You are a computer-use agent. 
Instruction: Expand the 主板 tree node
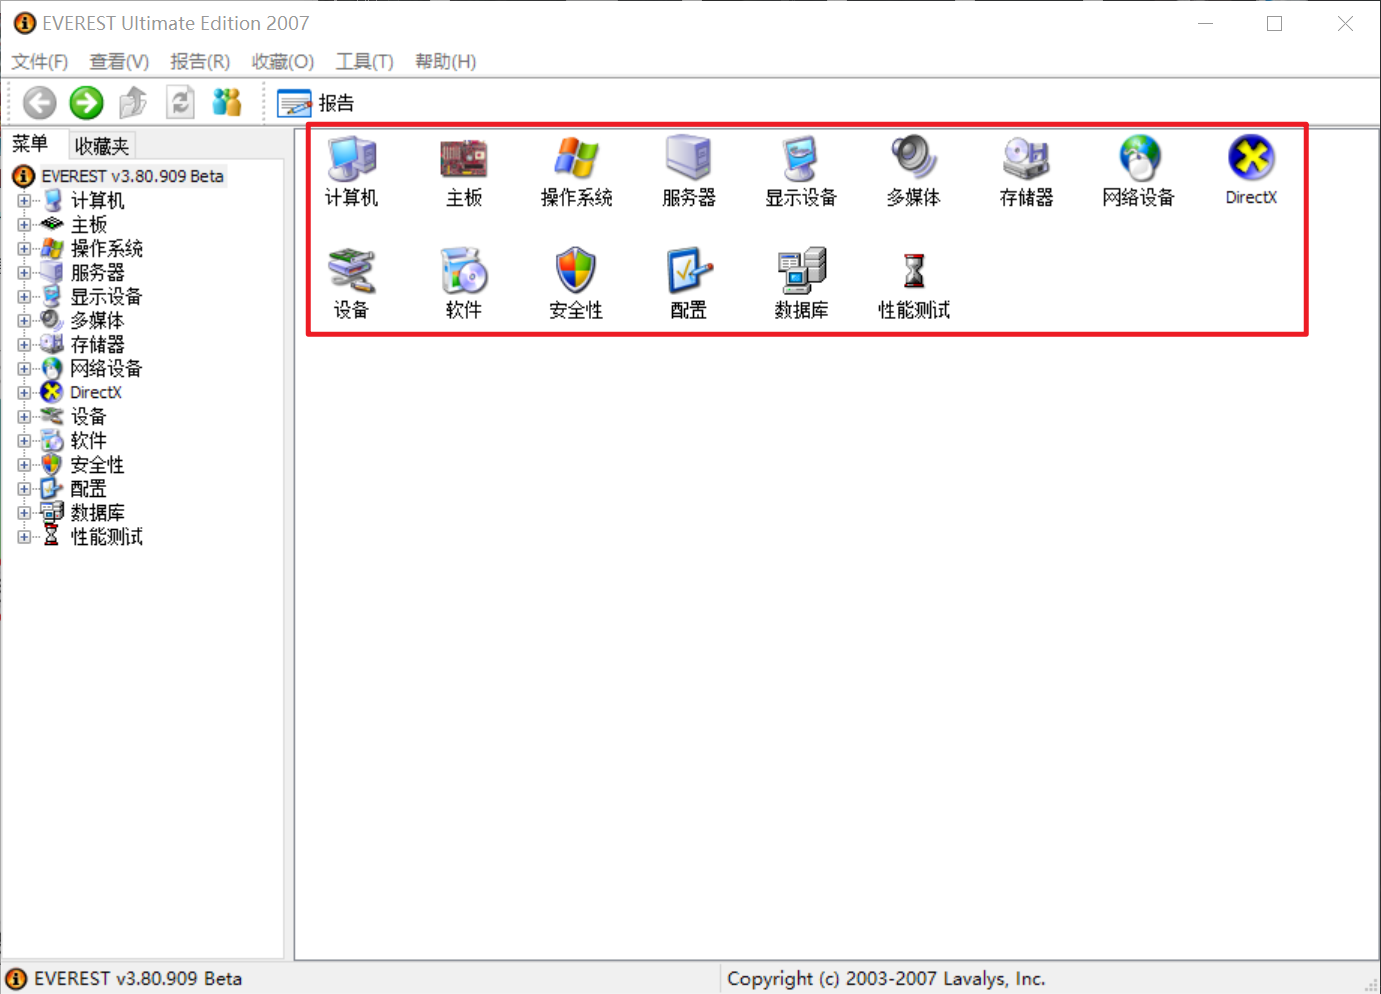coord(24,225)
